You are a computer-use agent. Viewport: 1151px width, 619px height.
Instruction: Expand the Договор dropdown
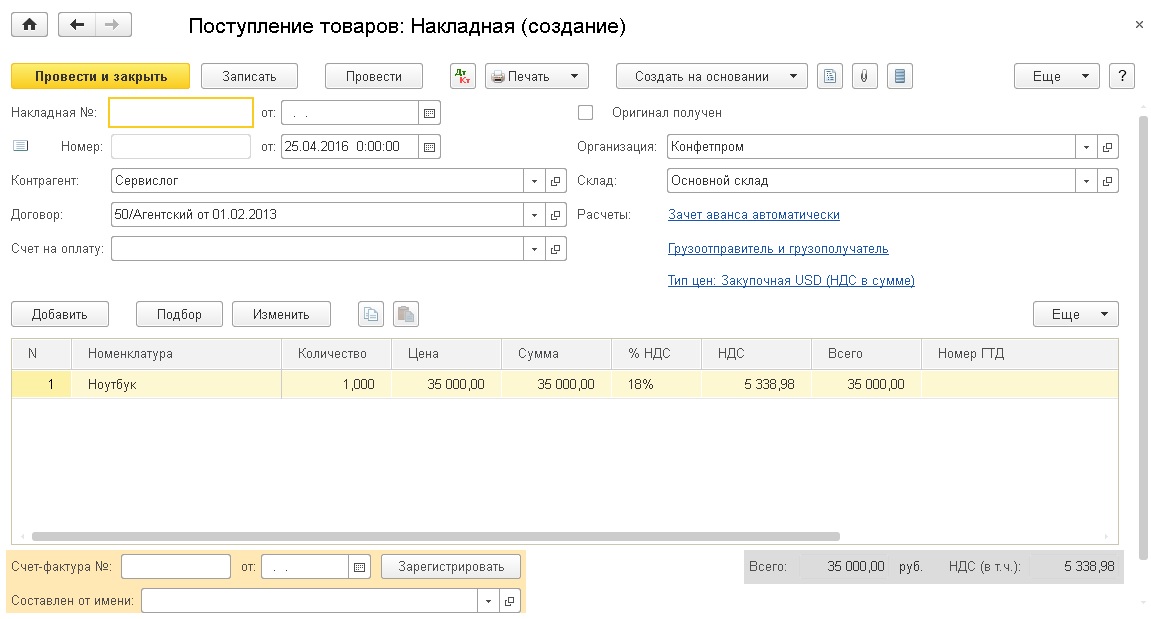click(534, 214)
